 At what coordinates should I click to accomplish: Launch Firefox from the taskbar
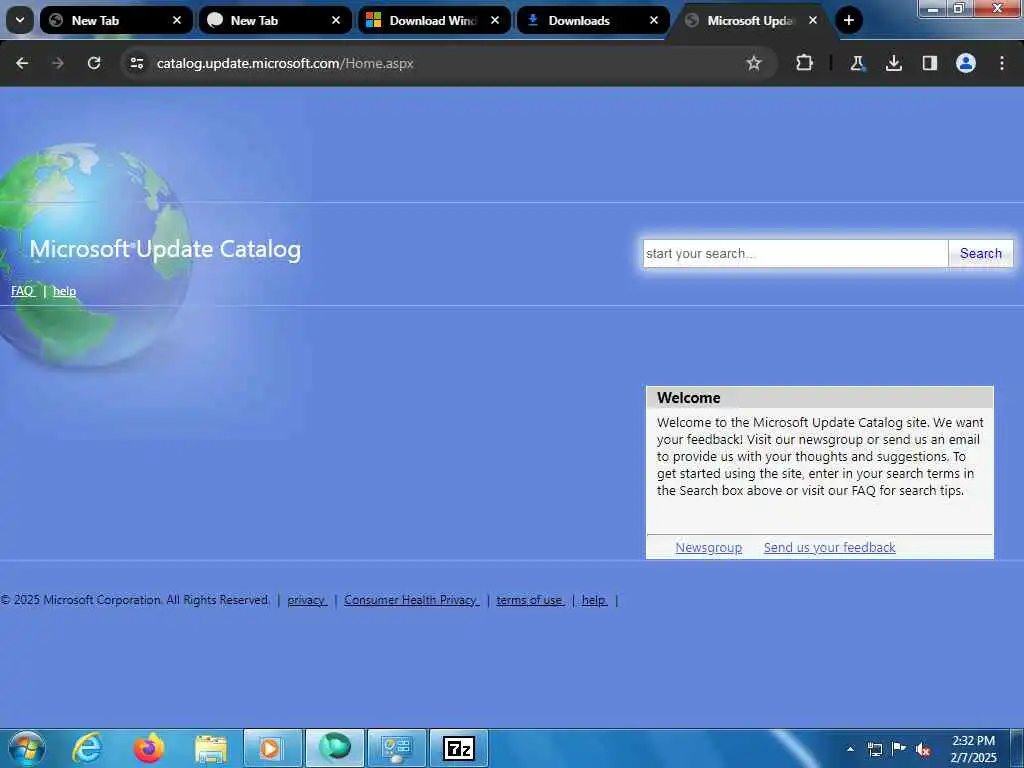(149, 748)
